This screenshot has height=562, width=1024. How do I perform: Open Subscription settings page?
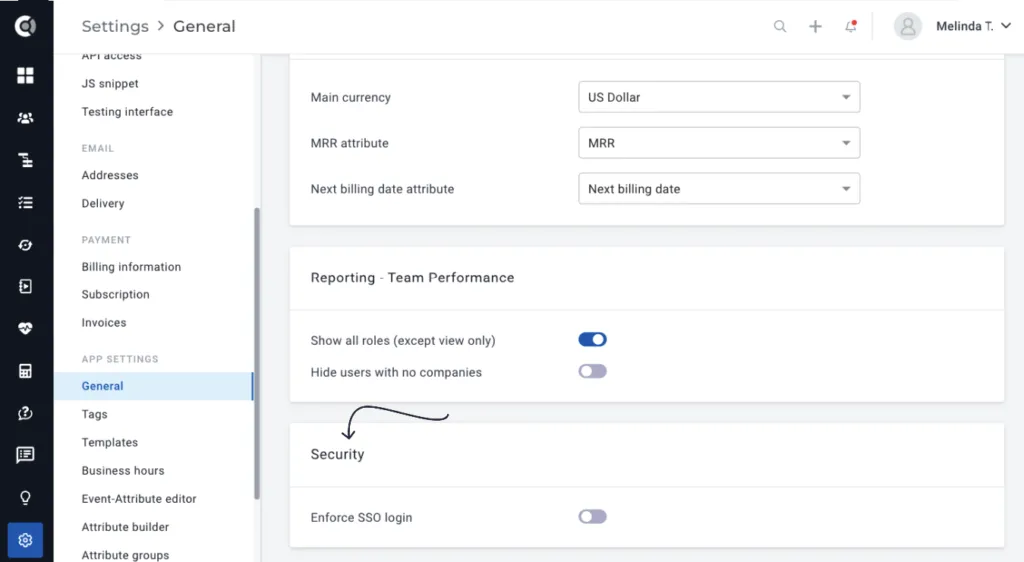116,294
